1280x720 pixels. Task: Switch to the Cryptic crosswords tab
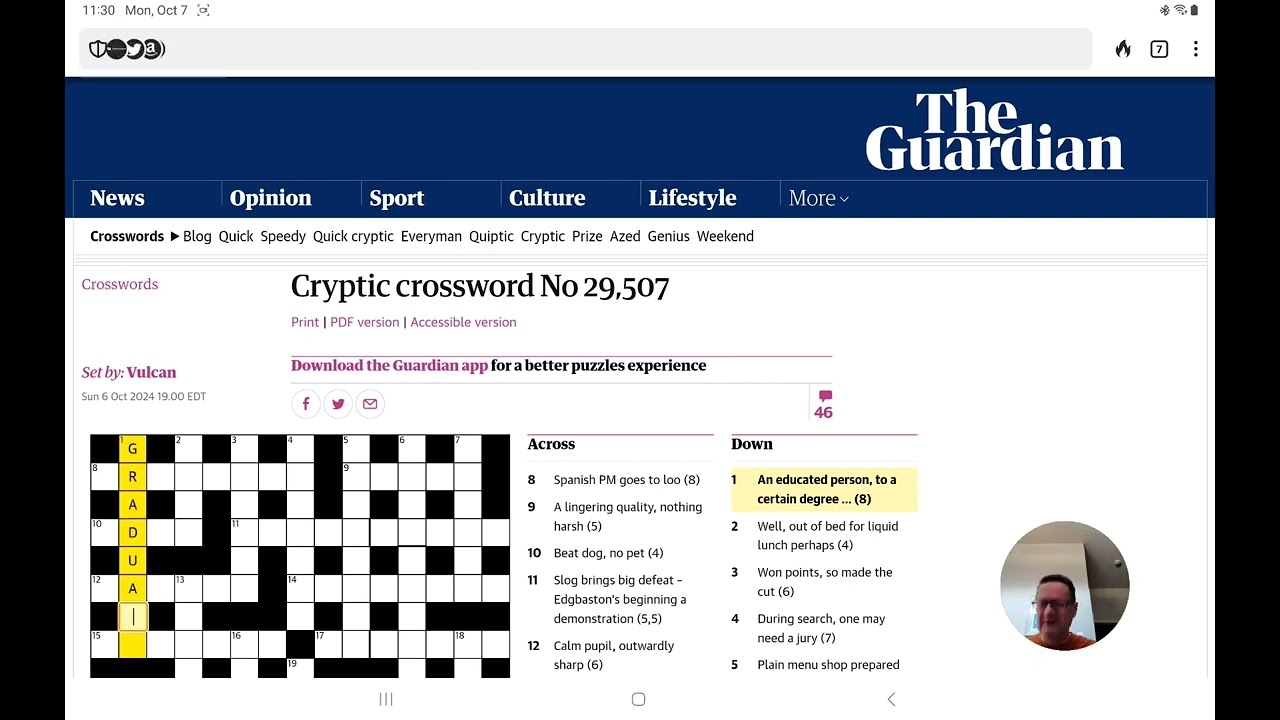[542, 236]
